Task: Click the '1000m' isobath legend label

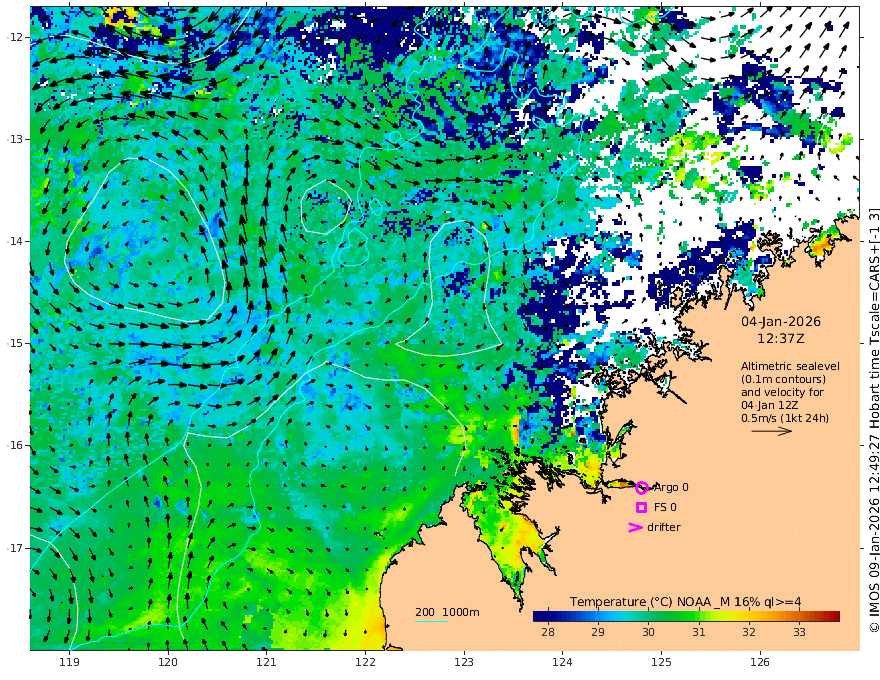Action: [x=461, y=612]
